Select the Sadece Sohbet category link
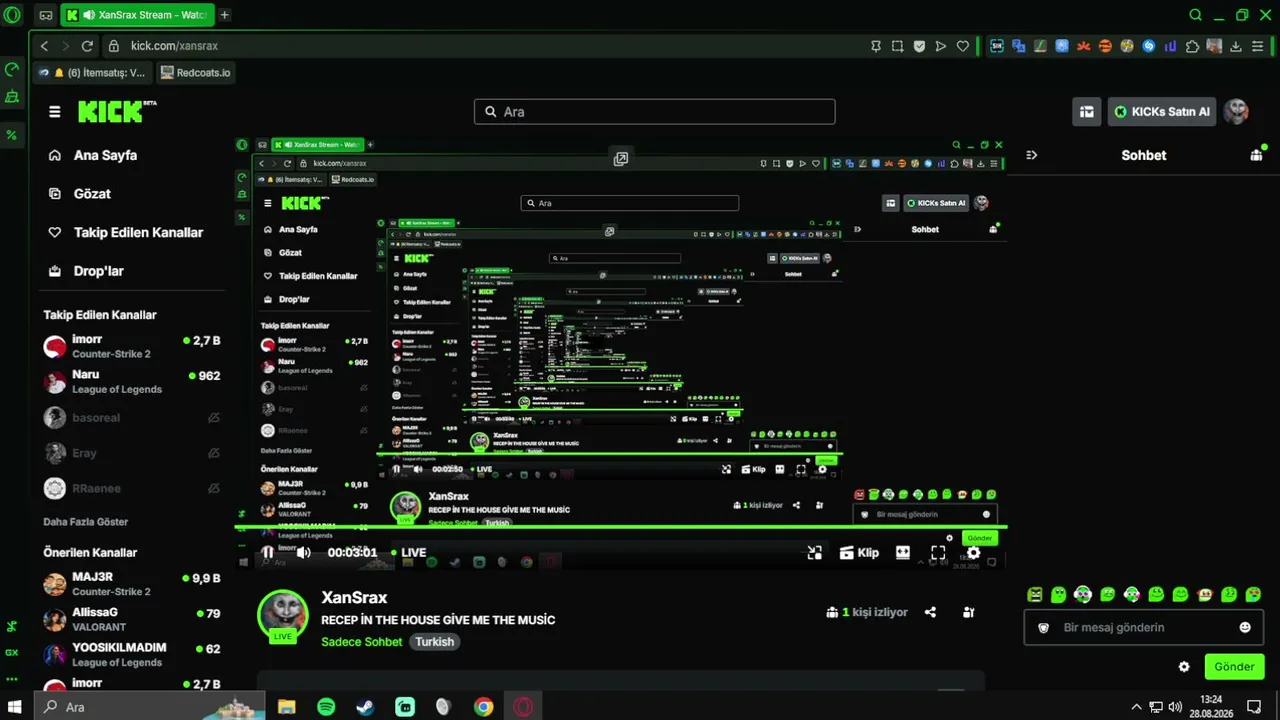The height and width of the screenshot is (720, 1280). (x=361, y=642)
